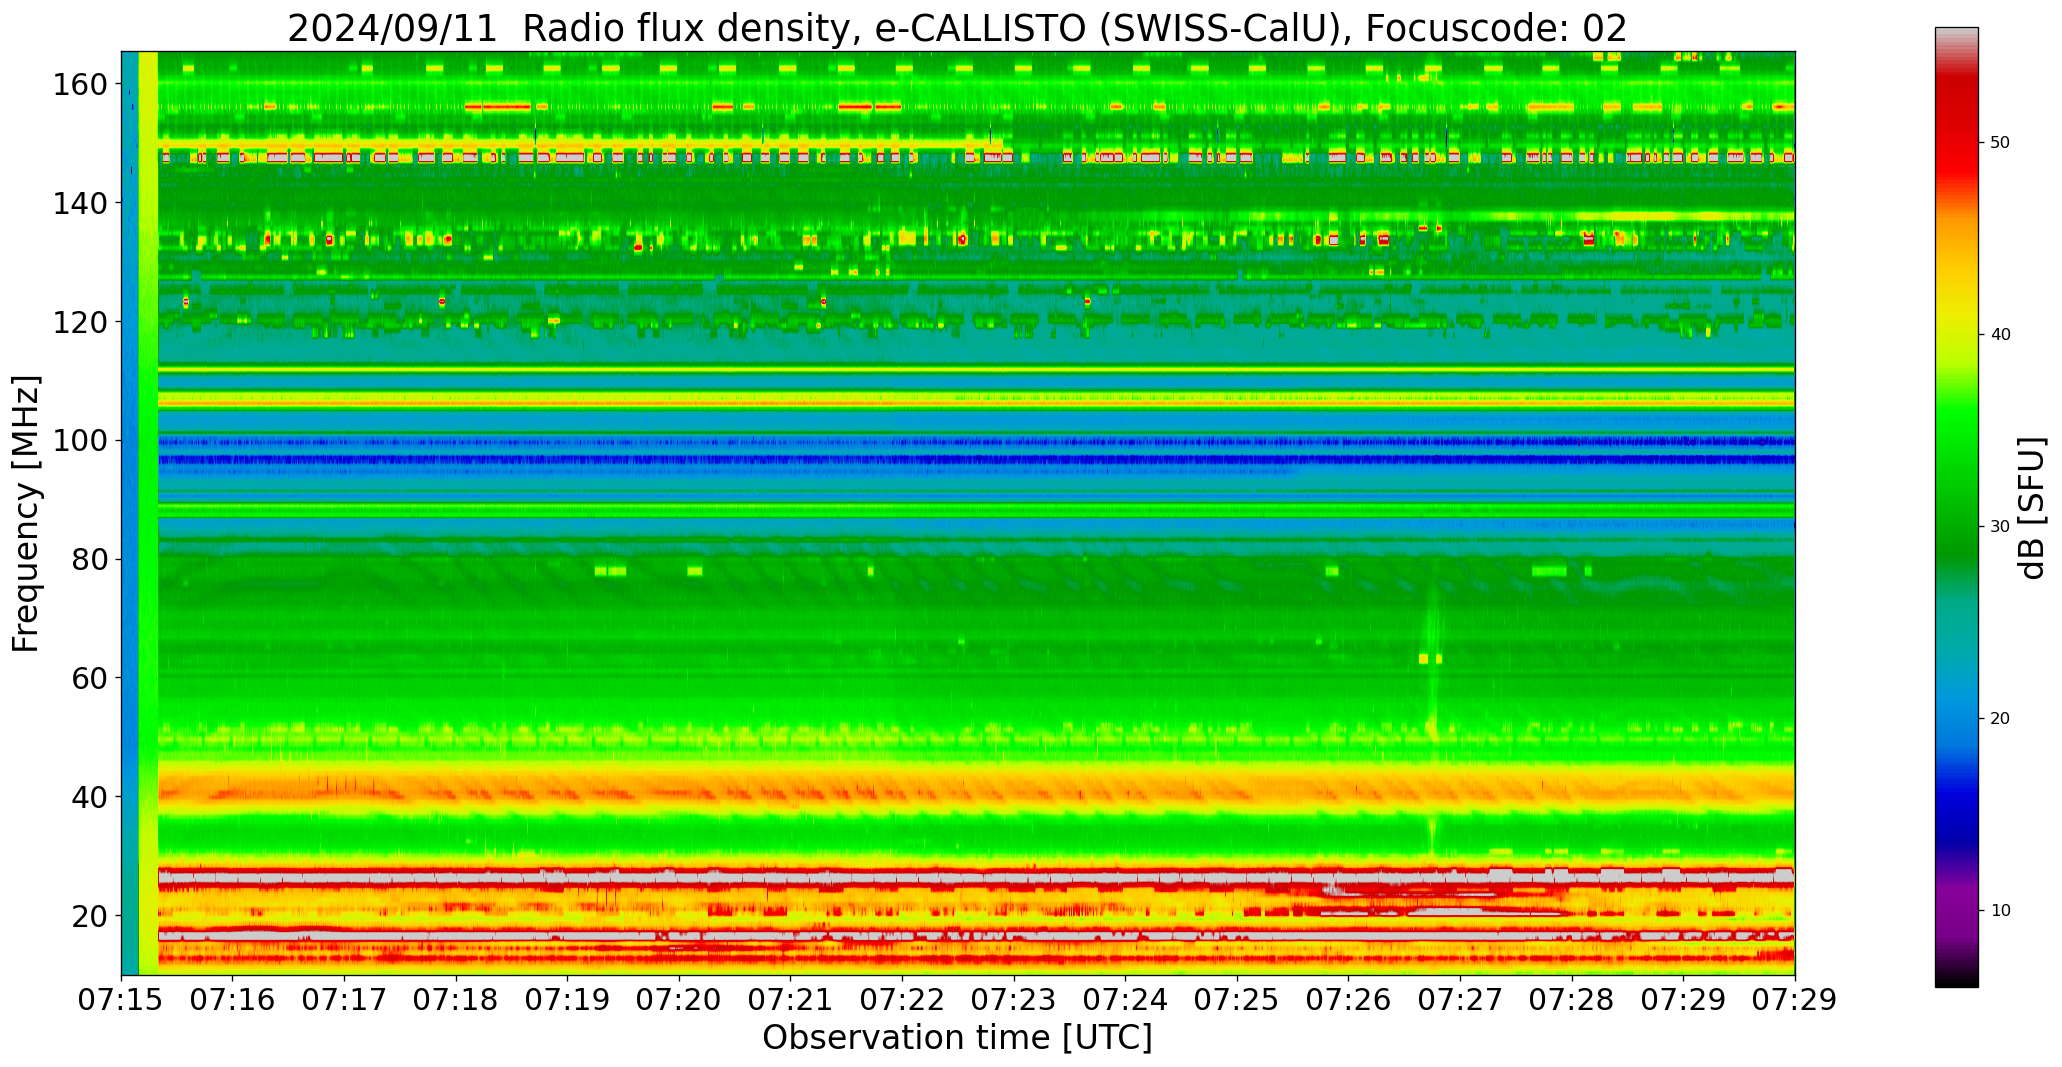Click the 20 frequency tick label
This screenshot has width=2062, height=1067.
click(x=89, y=915)
